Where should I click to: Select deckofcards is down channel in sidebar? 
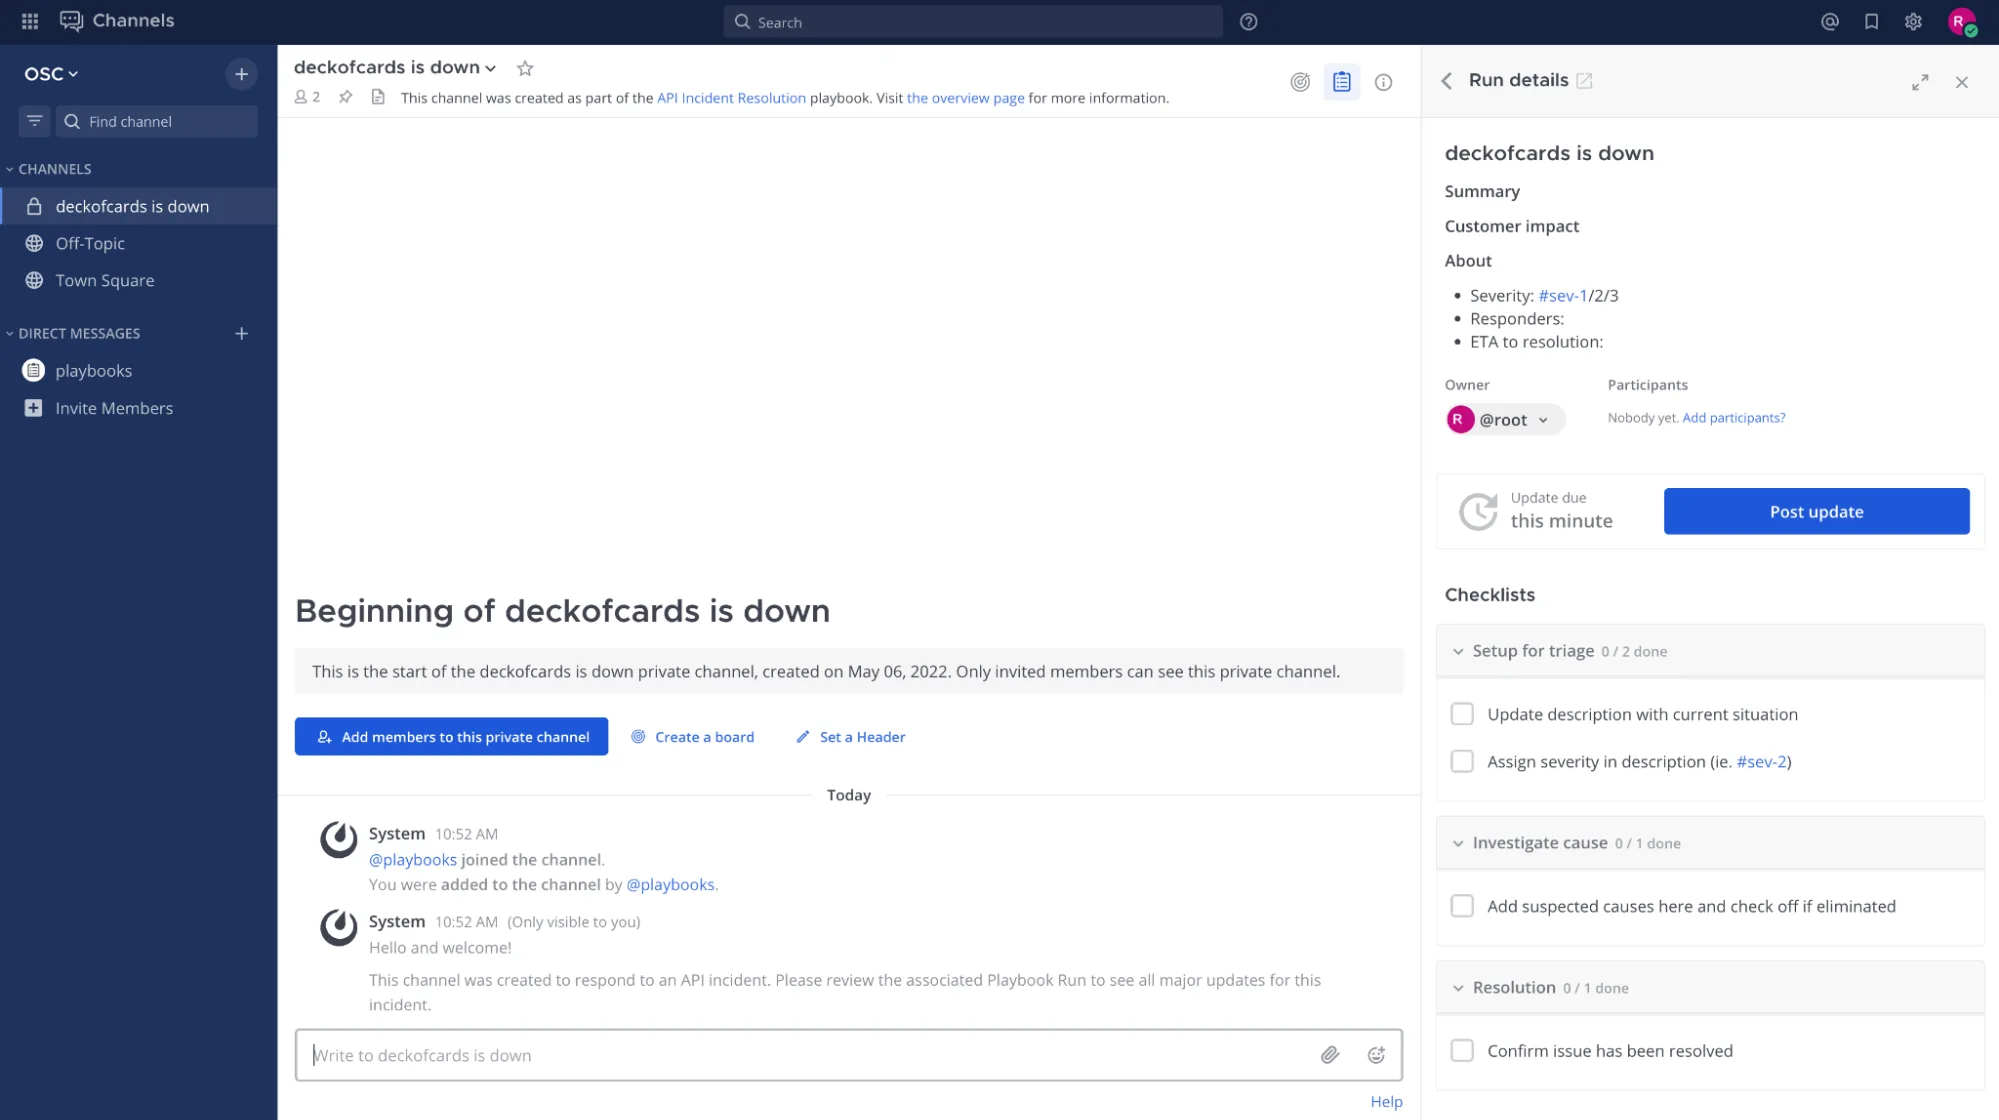139,206
